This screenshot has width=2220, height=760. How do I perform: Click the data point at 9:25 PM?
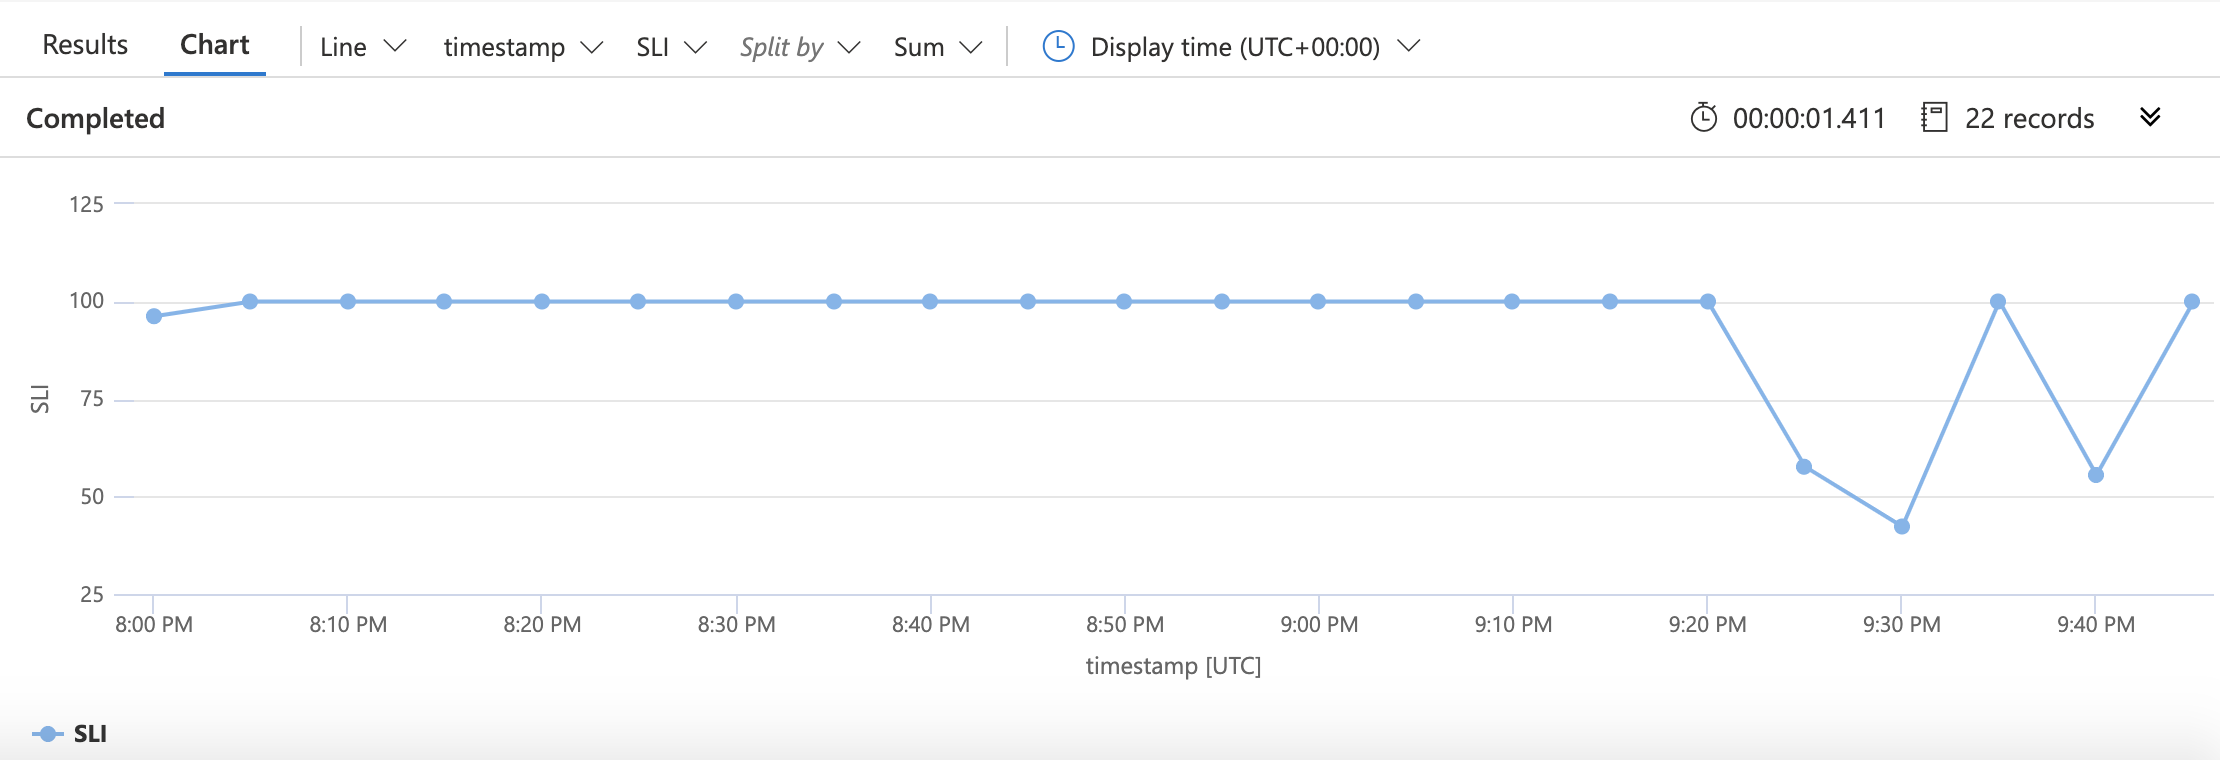pos(1804,466)
